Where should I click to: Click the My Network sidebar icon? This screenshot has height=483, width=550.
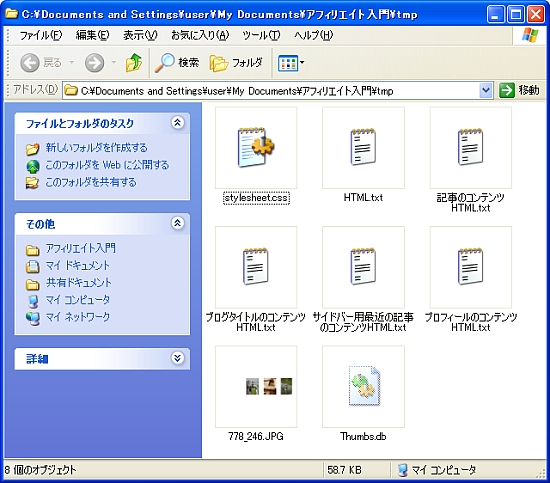33,318
